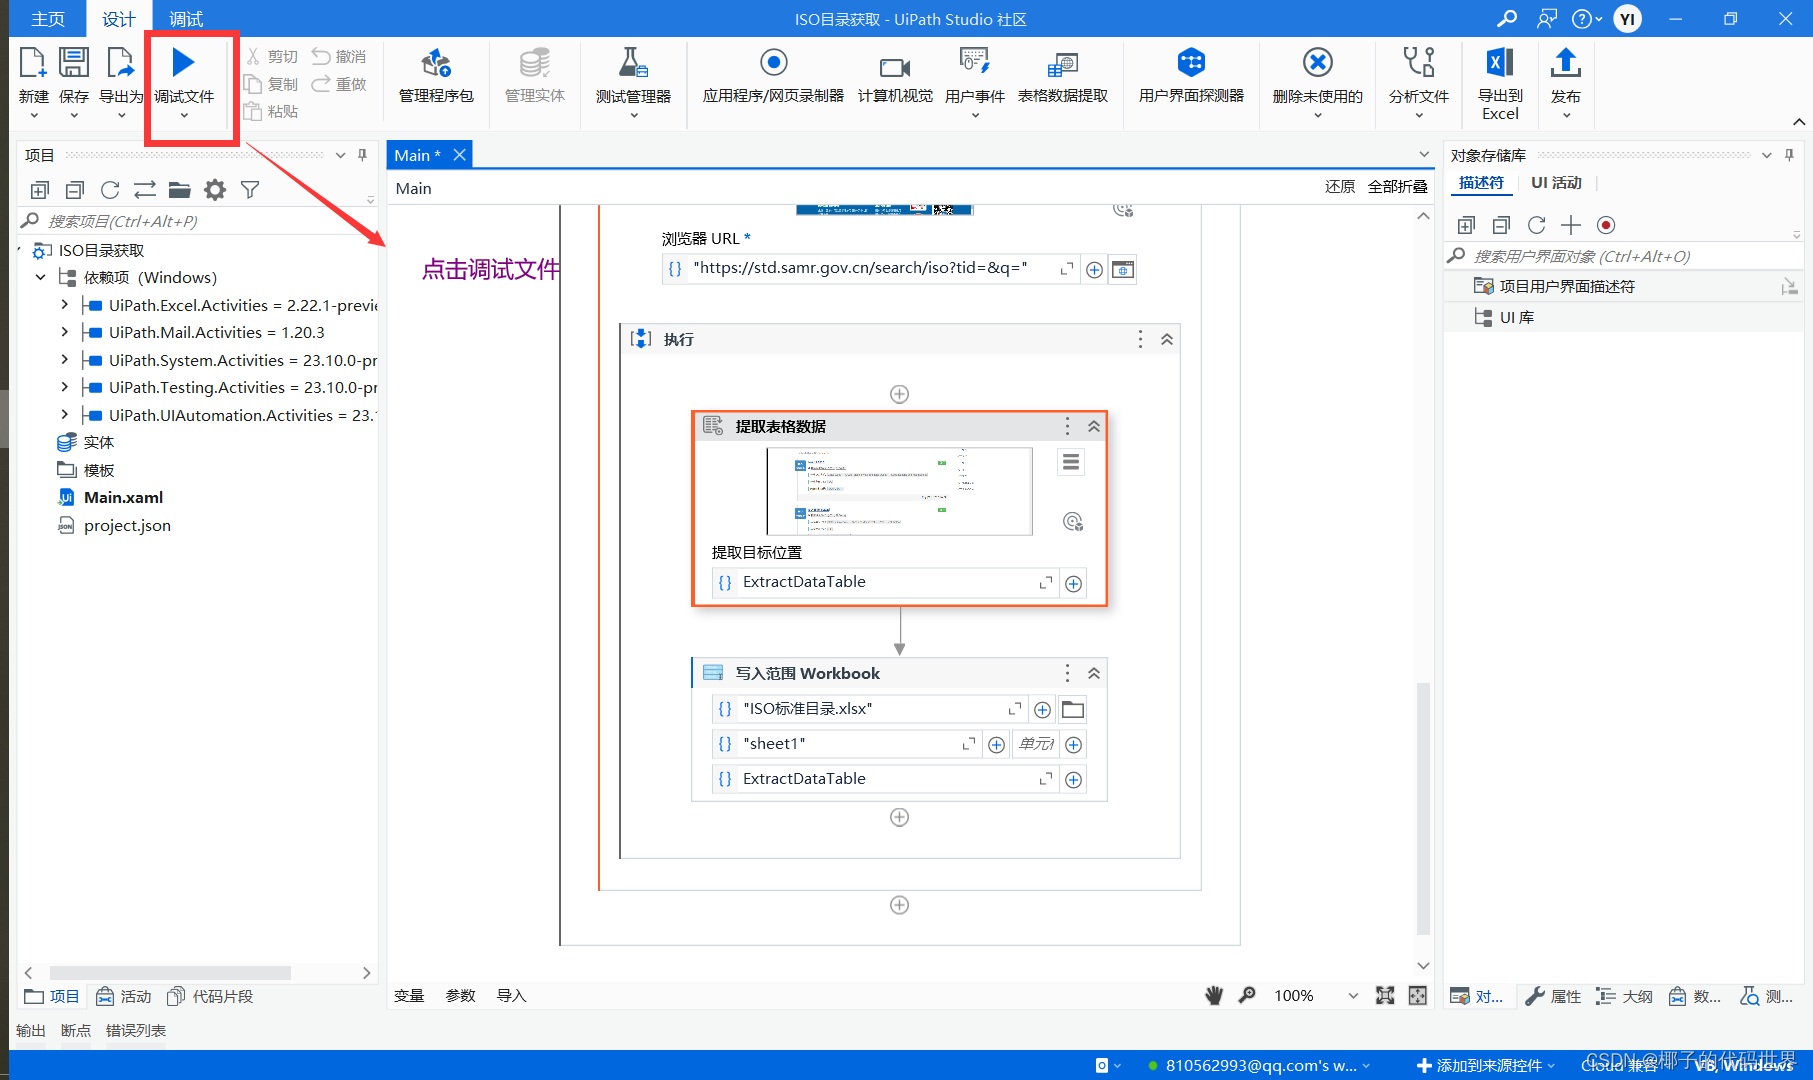Viewport: 1813px width, 1080px height.
Task: Open the 参数 (Arguments) panel
Action: (460, 995)
